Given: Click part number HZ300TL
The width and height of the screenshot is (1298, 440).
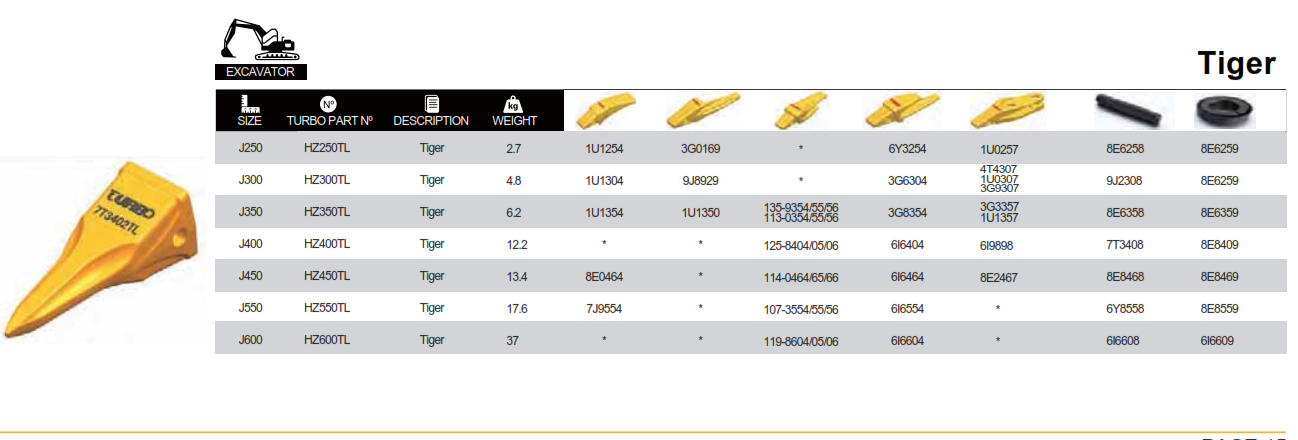Looking at the screenshot, I should 327,180.
